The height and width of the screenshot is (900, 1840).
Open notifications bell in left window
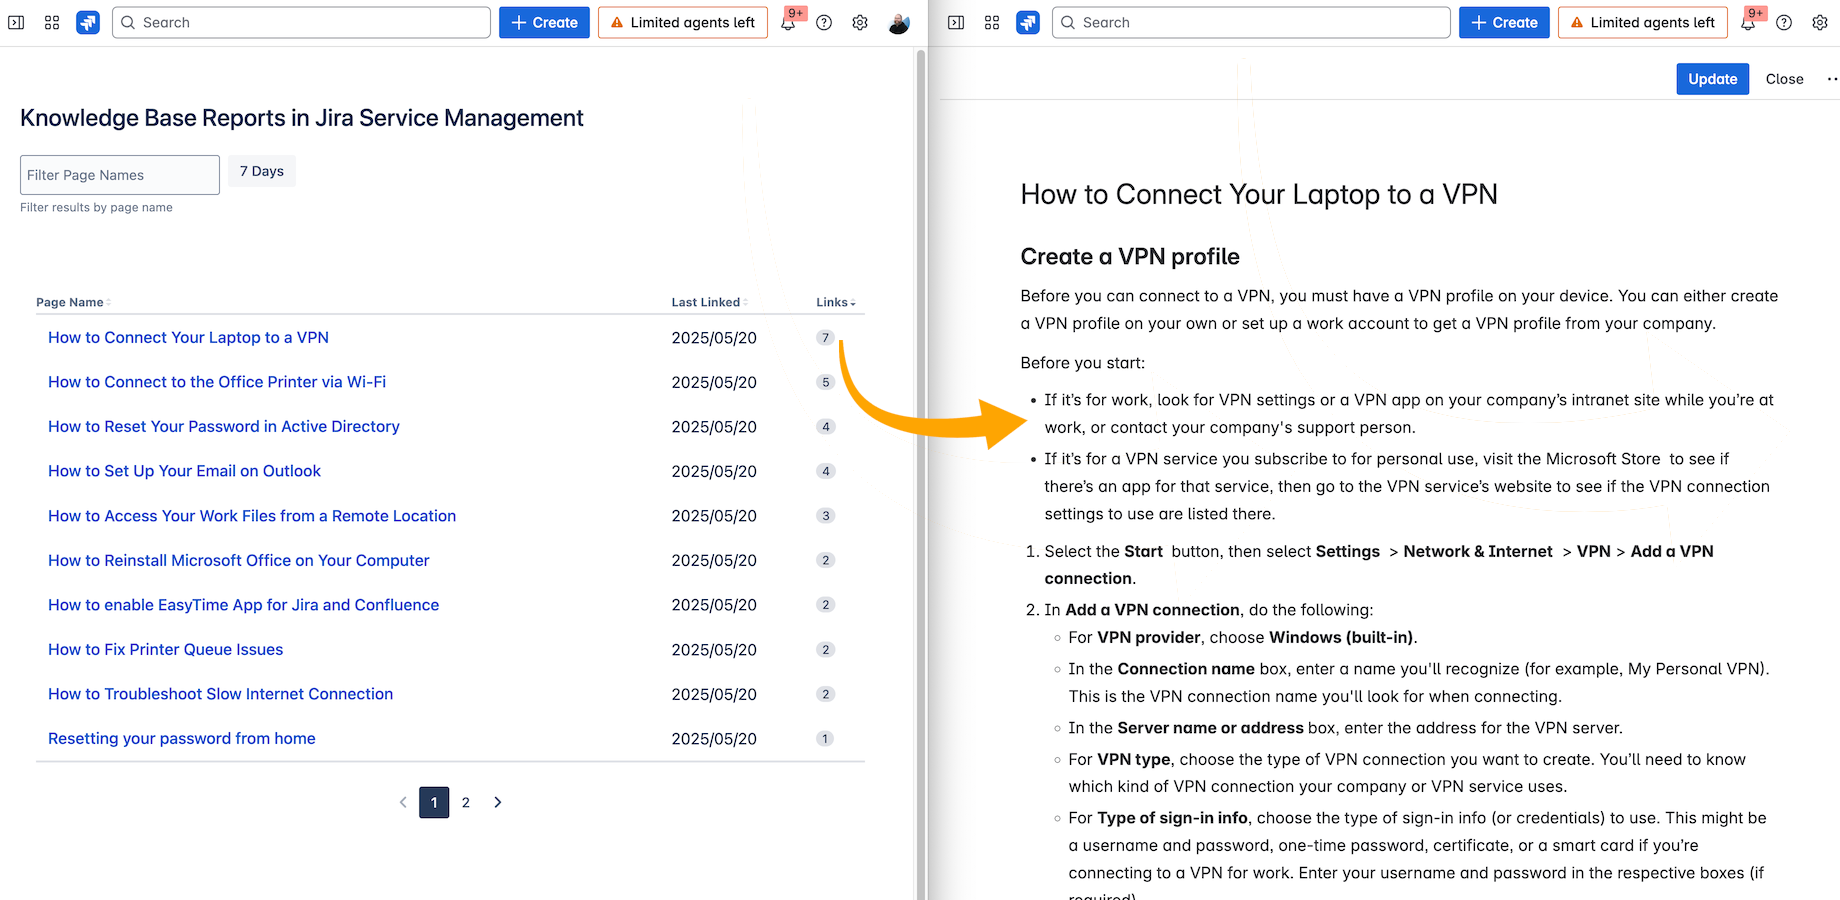pos(788,22)
